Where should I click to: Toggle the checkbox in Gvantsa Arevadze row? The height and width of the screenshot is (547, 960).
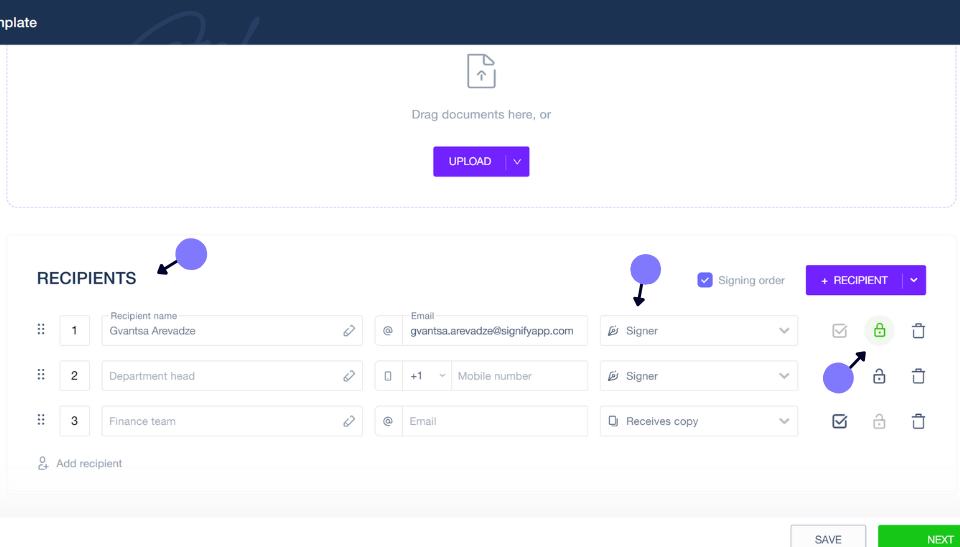point(839,331)
